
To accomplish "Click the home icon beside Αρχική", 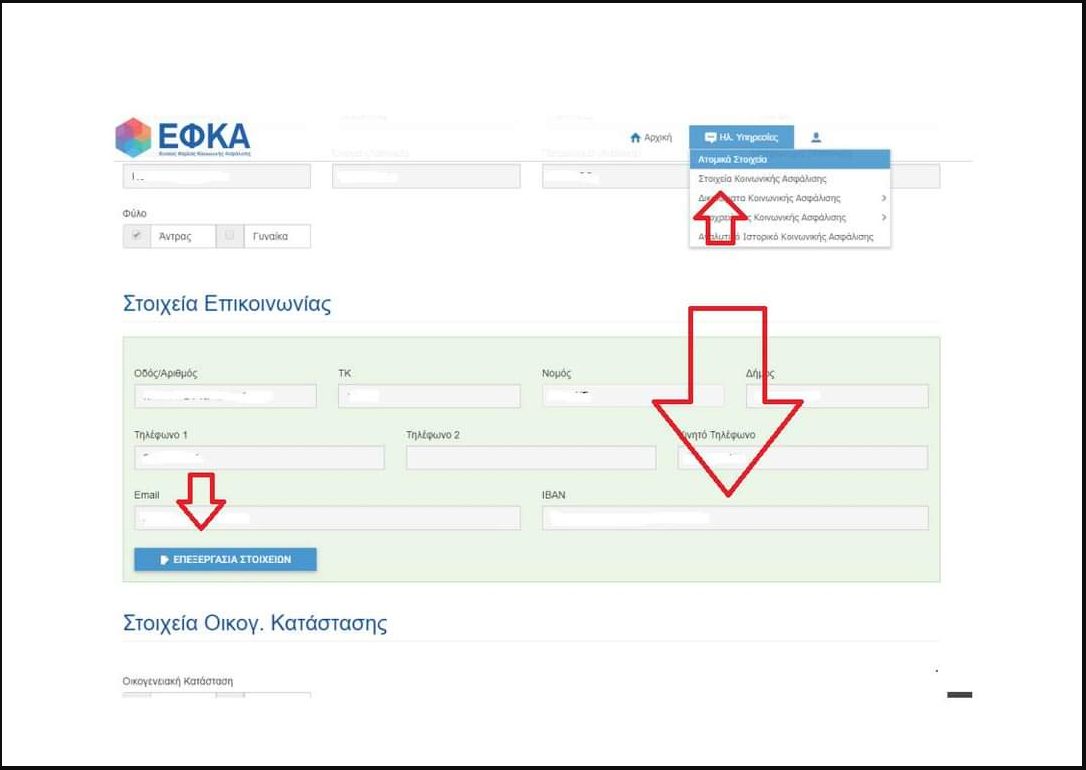I will pos(635,138).
